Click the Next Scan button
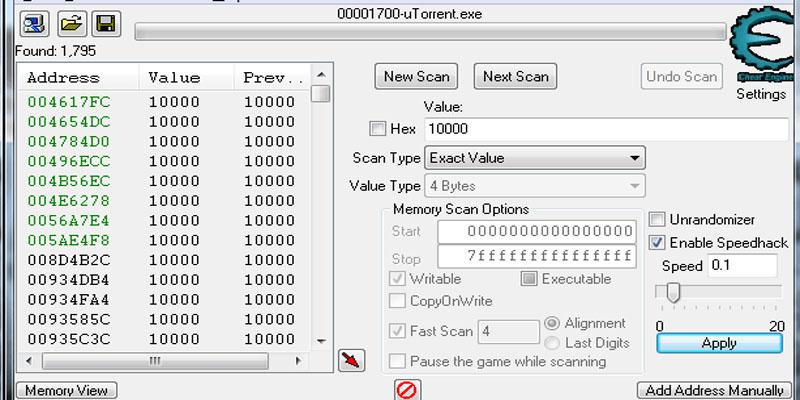The image size is (800, 400). [x=515, y=77]
